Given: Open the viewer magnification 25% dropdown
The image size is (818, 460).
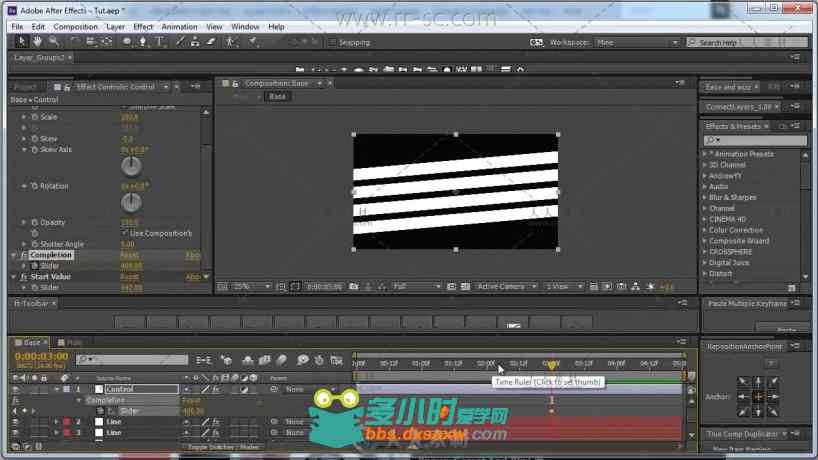Looking at the screenshot, I should [x=252, y=286].
